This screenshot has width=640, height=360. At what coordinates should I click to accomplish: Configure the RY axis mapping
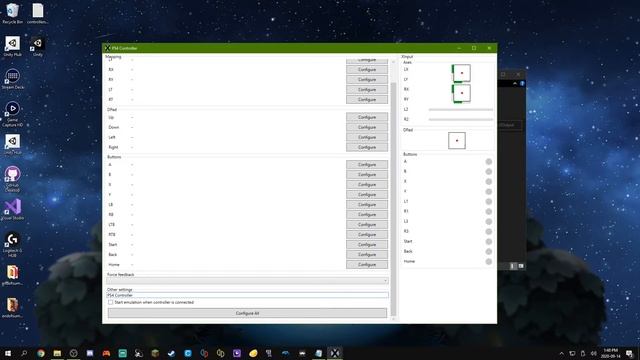click(x=367, y=80)
